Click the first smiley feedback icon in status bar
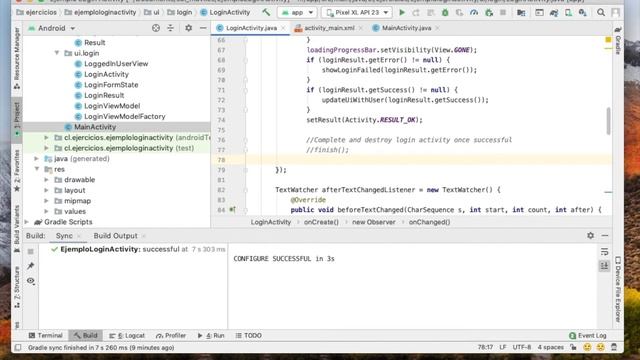The image size is (640, 360). [x=587, y=347]
